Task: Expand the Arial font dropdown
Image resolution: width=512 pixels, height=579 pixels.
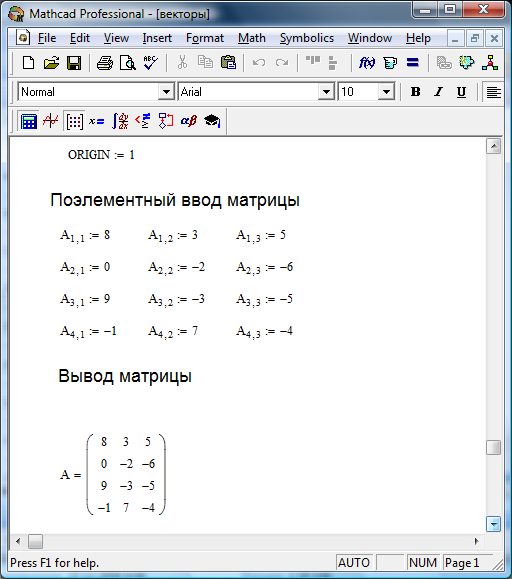Action: (326, 92)
